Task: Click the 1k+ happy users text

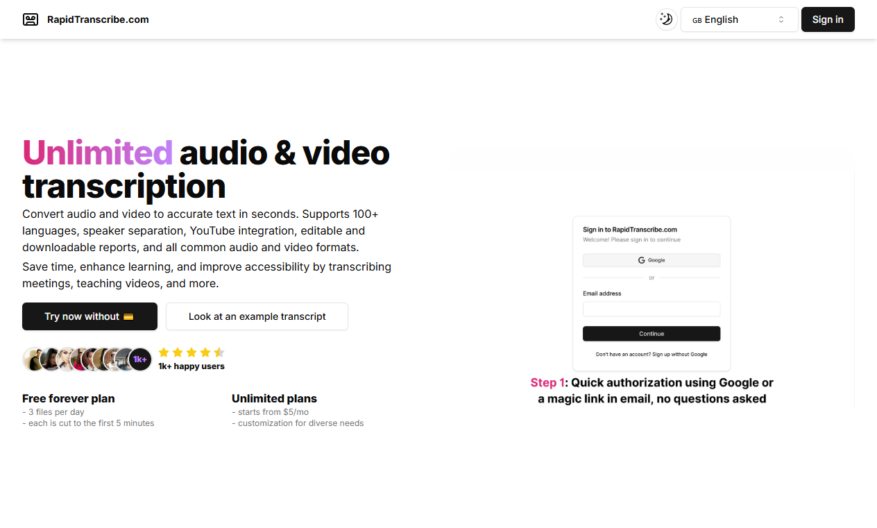Action: click(191, 366)
